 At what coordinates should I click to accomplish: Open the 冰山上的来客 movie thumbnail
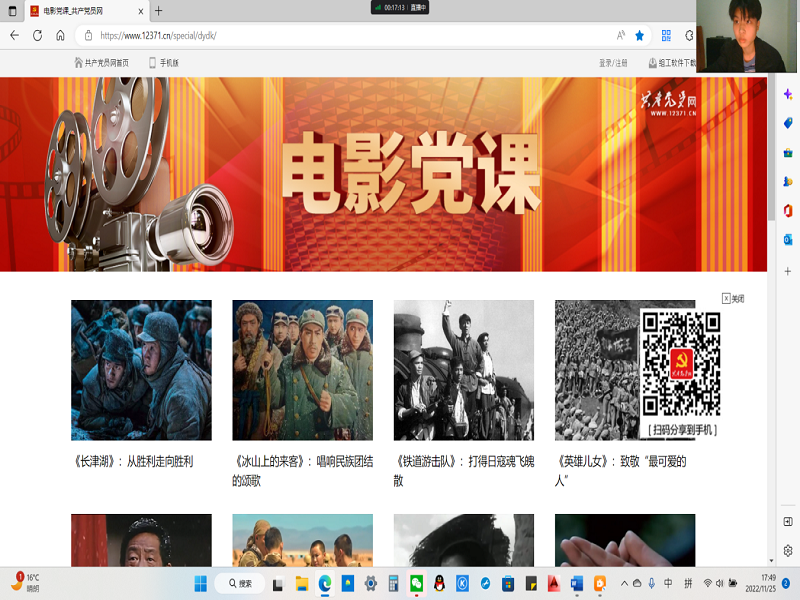point(303,370)
